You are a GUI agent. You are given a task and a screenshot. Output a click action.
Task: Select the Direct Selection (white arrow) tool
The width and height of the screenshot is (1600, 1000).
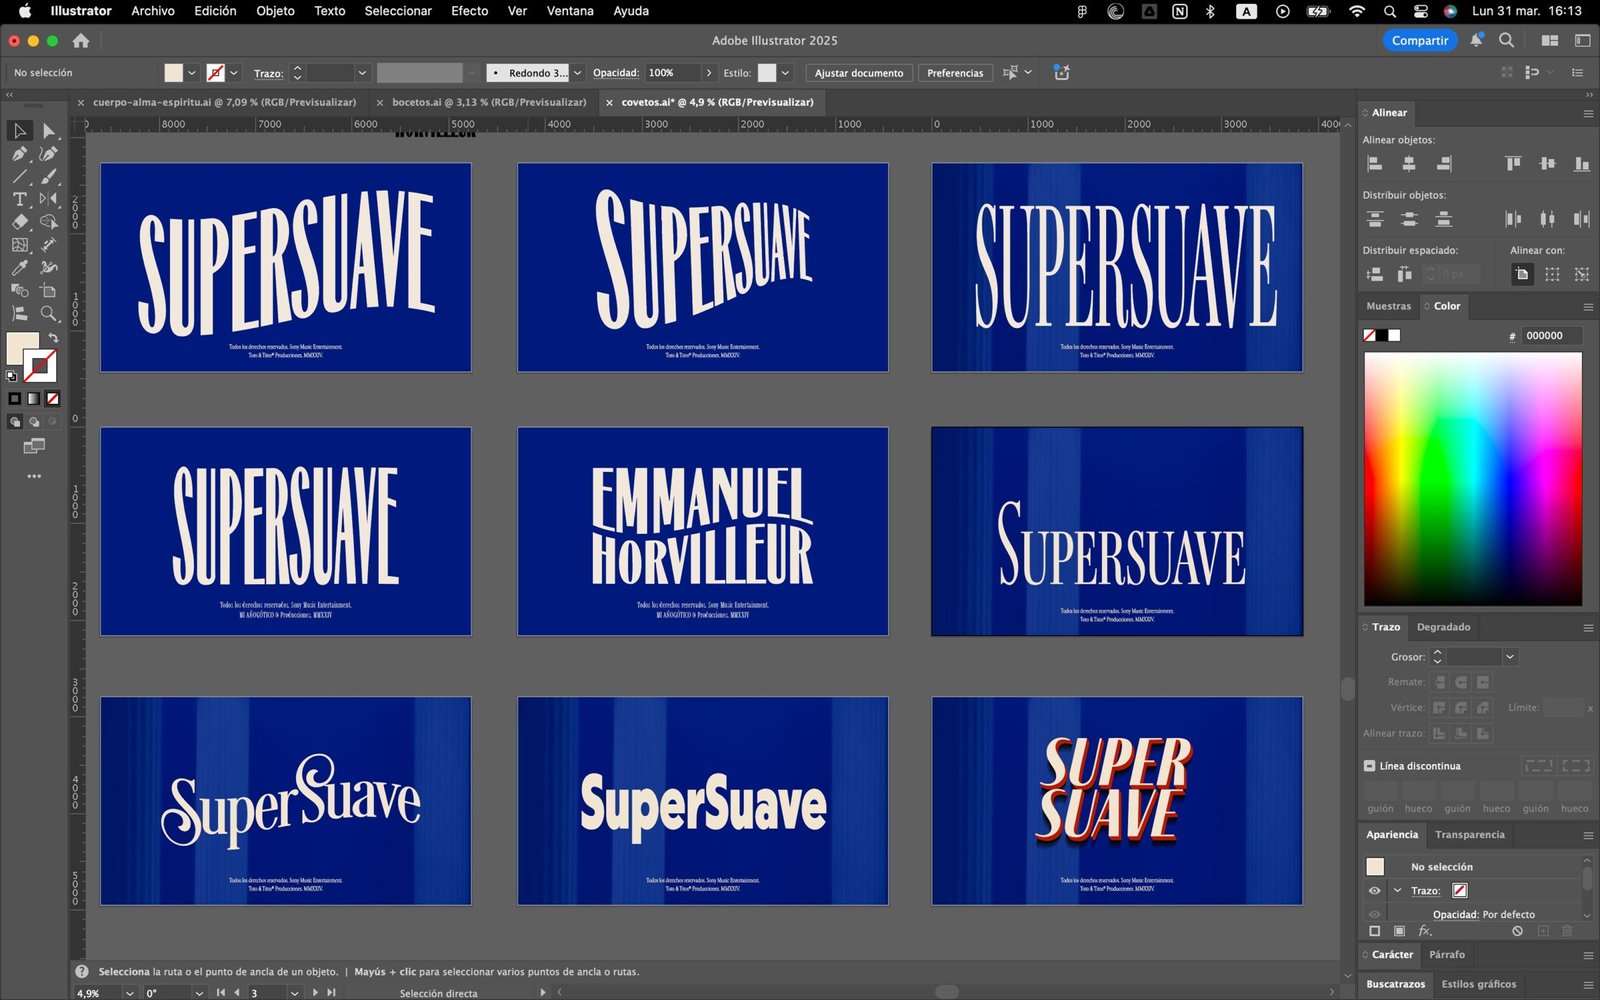pyautogui.click(x=48, y=131)
